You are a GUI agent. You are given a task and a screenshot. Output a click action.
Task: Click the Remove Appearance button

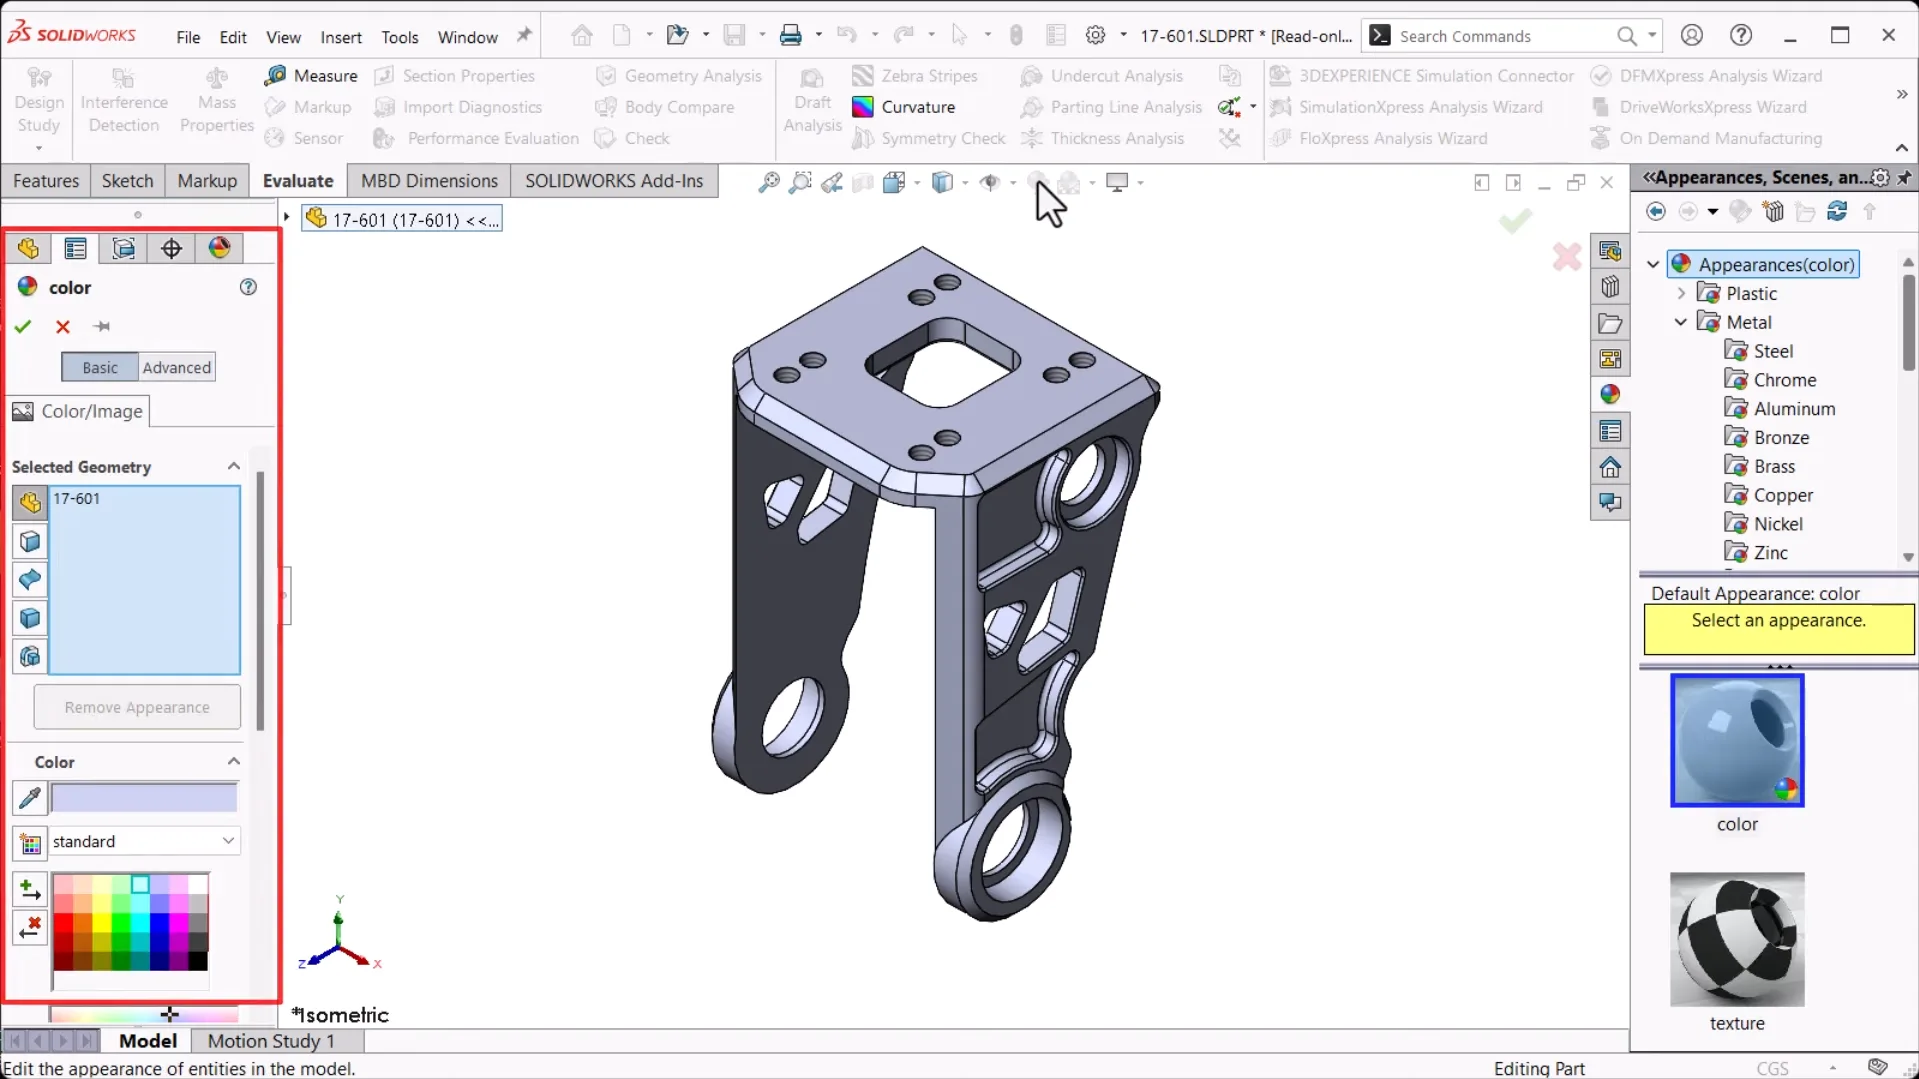click(137, 707)
